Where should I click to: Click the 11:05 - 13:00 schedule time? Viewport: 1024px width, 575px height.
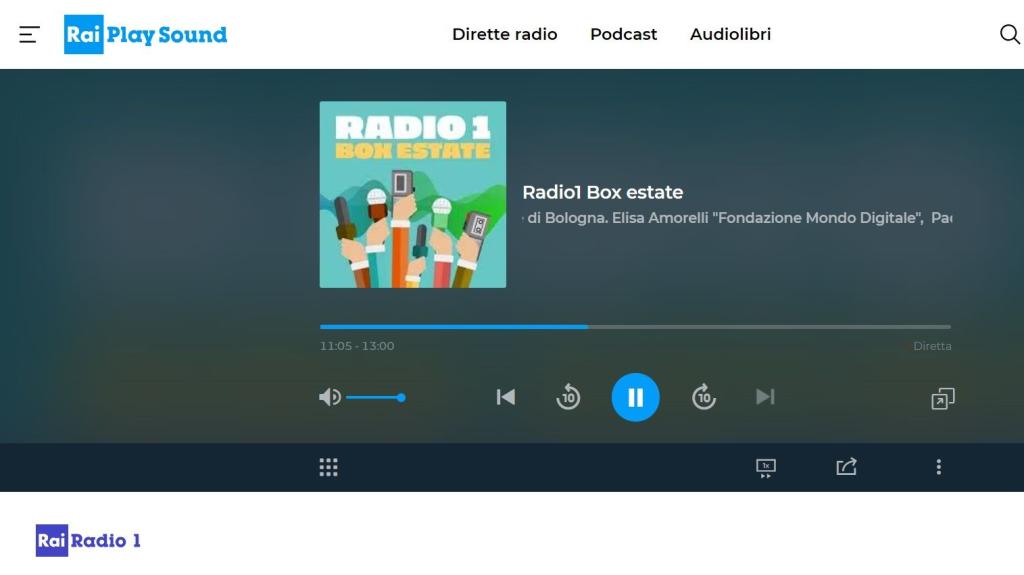pyautogui.click(x=357, y=346)
